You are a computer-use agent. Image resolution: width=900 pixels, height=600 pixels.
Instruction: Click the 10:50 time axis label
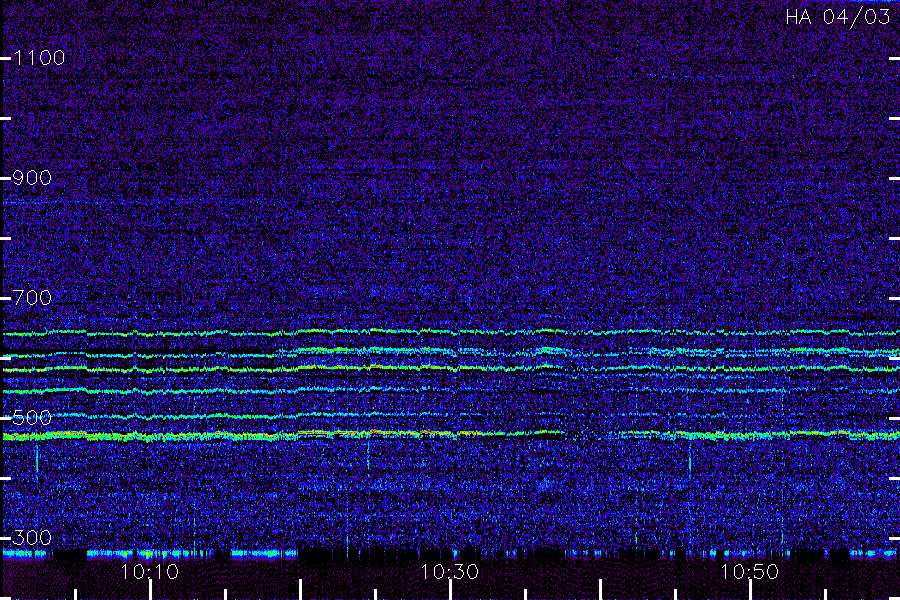pos(750,572)
